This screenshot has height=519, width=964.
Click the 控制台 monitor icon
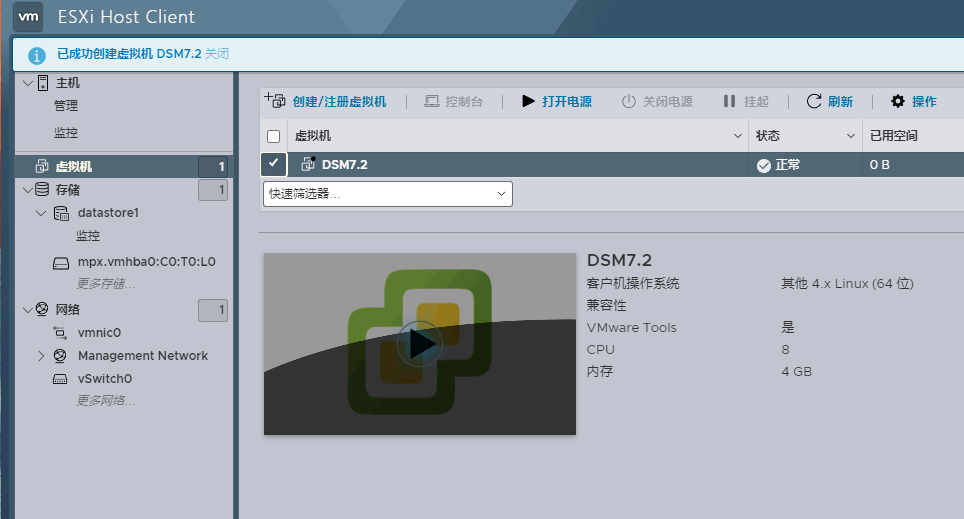click(x=432, y=101)
